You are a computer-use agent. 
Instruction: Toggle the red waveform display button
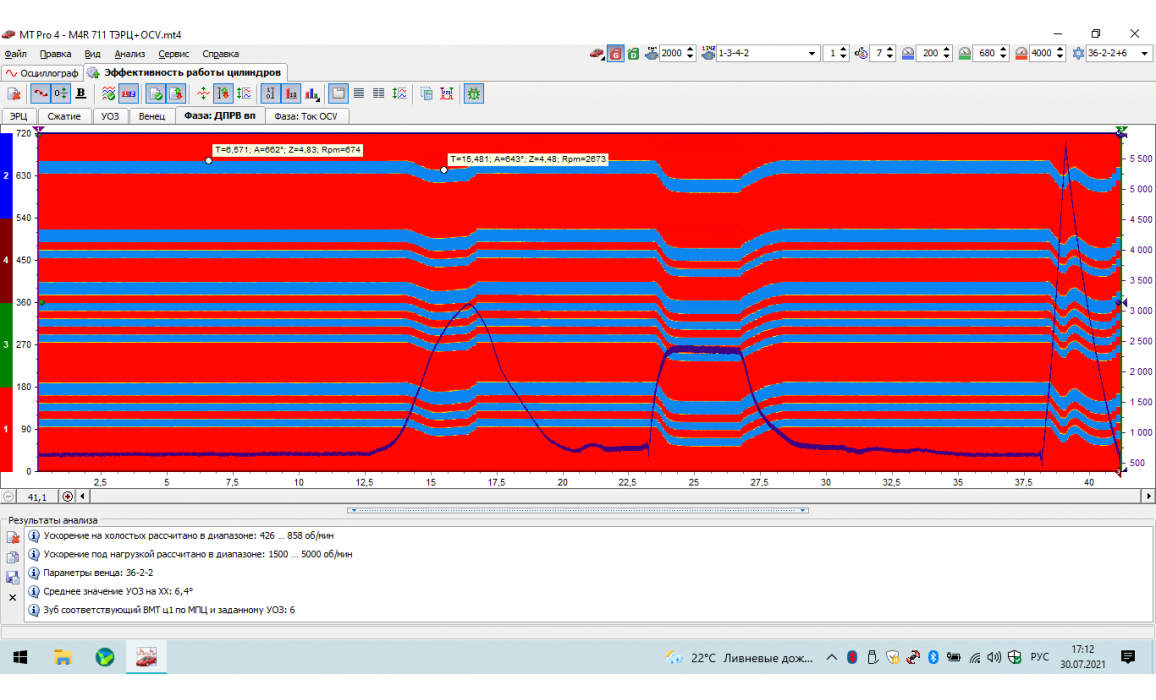tap(40, 93)
